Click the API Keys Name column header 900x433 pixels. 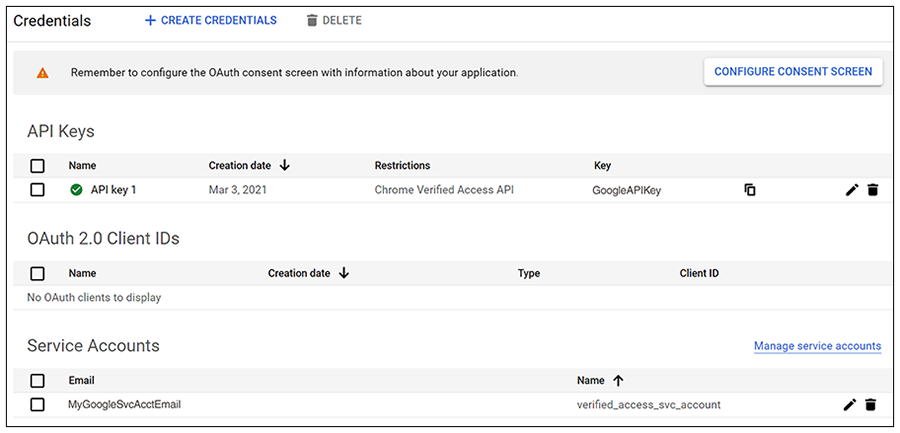pos(82,165)
